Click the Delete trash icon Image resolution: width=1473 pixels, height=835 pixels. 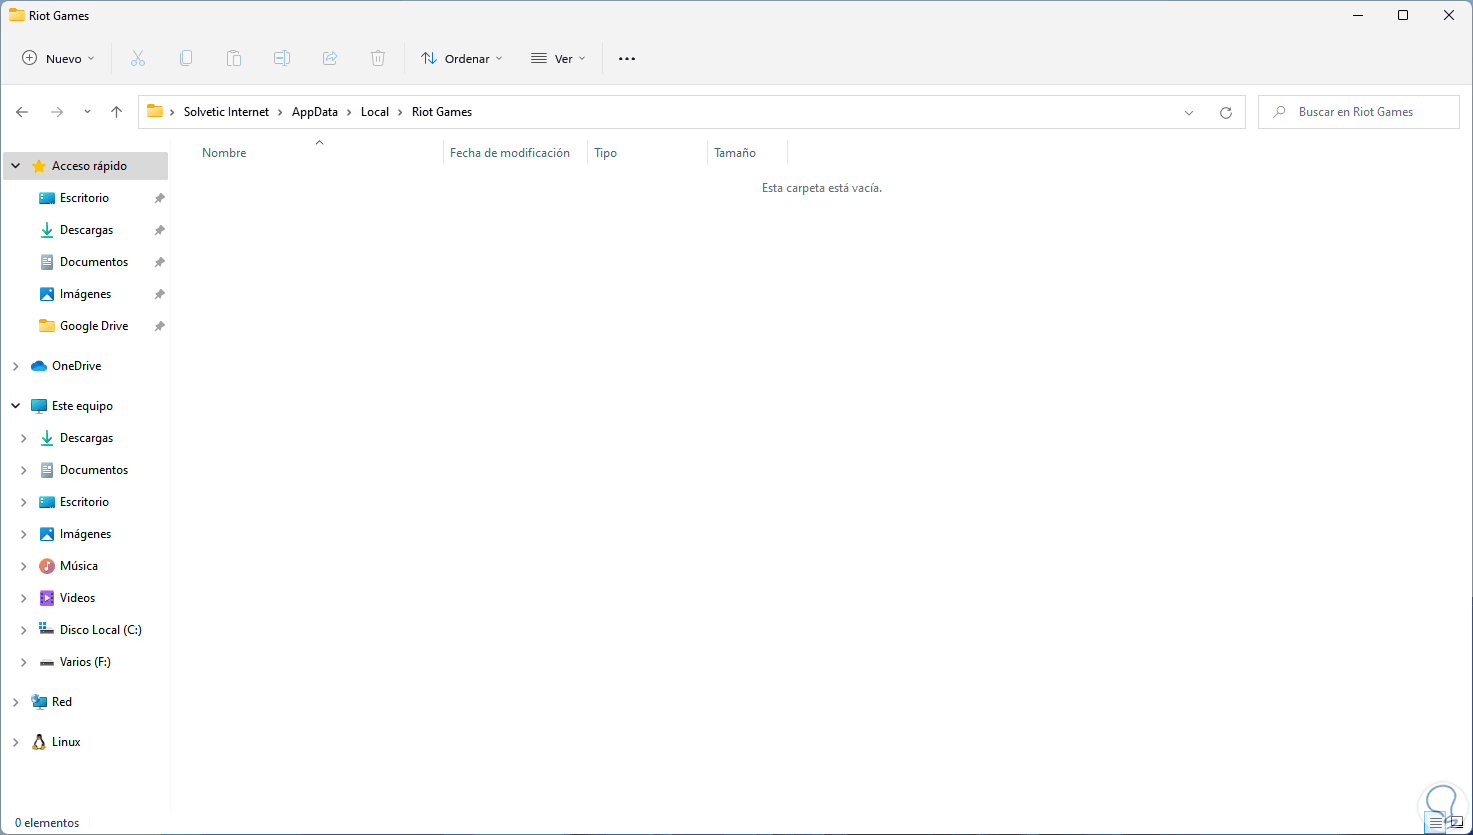click(x=378, y=59)
